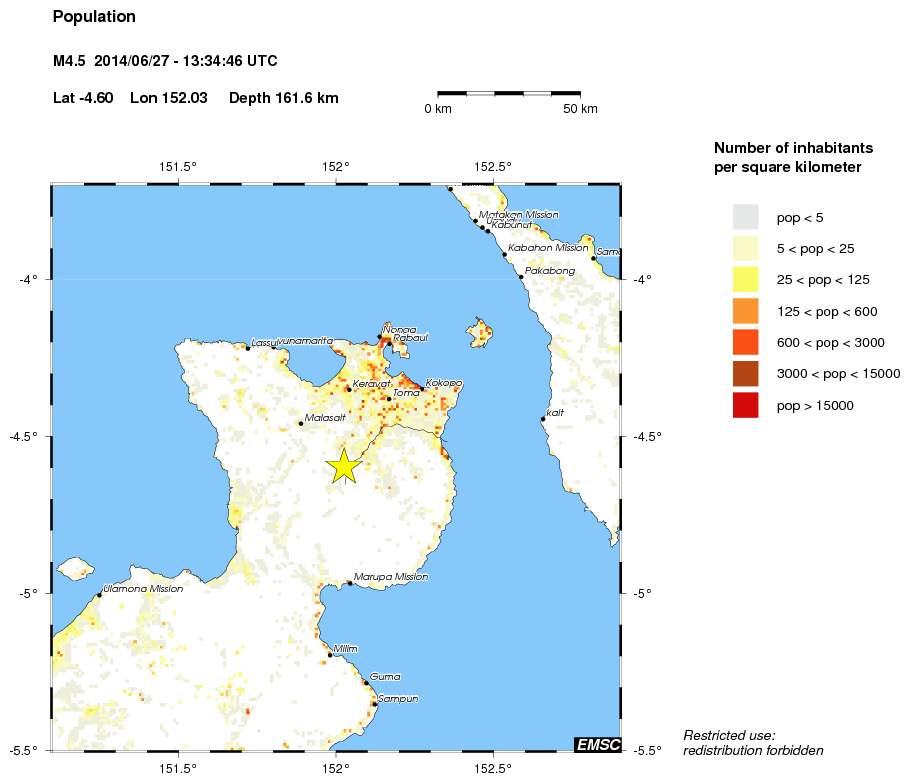Image resolution: width=910 pixels, height=783 pixels.
Task: Click the Keravat town label
Action: point(371,384)
